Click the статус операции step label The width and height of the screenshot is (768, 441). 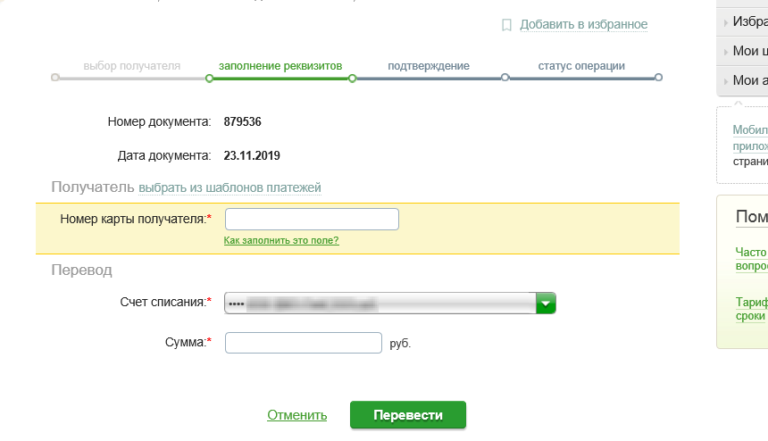pyautogui.click(x=581, y=66)
